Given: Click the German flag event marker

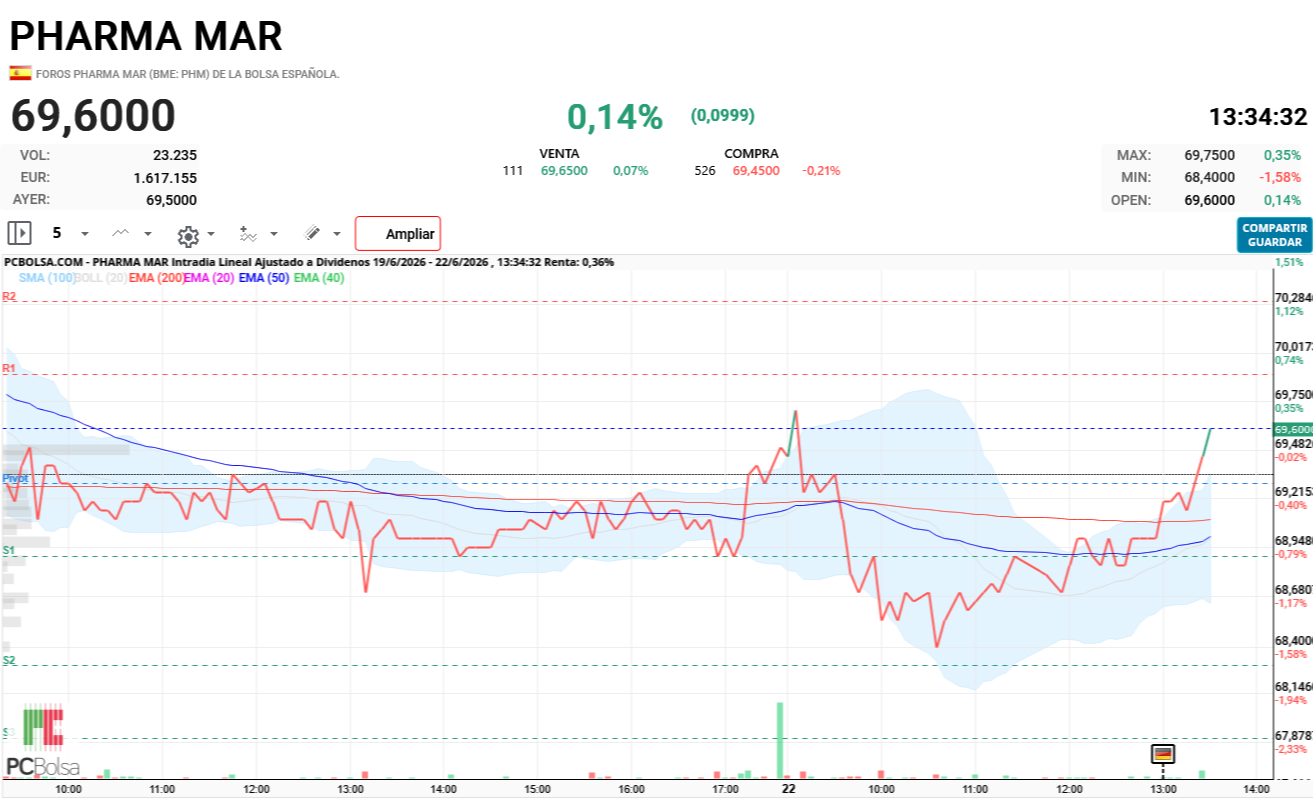Looking at the screenshot, I should point(1163,754).
